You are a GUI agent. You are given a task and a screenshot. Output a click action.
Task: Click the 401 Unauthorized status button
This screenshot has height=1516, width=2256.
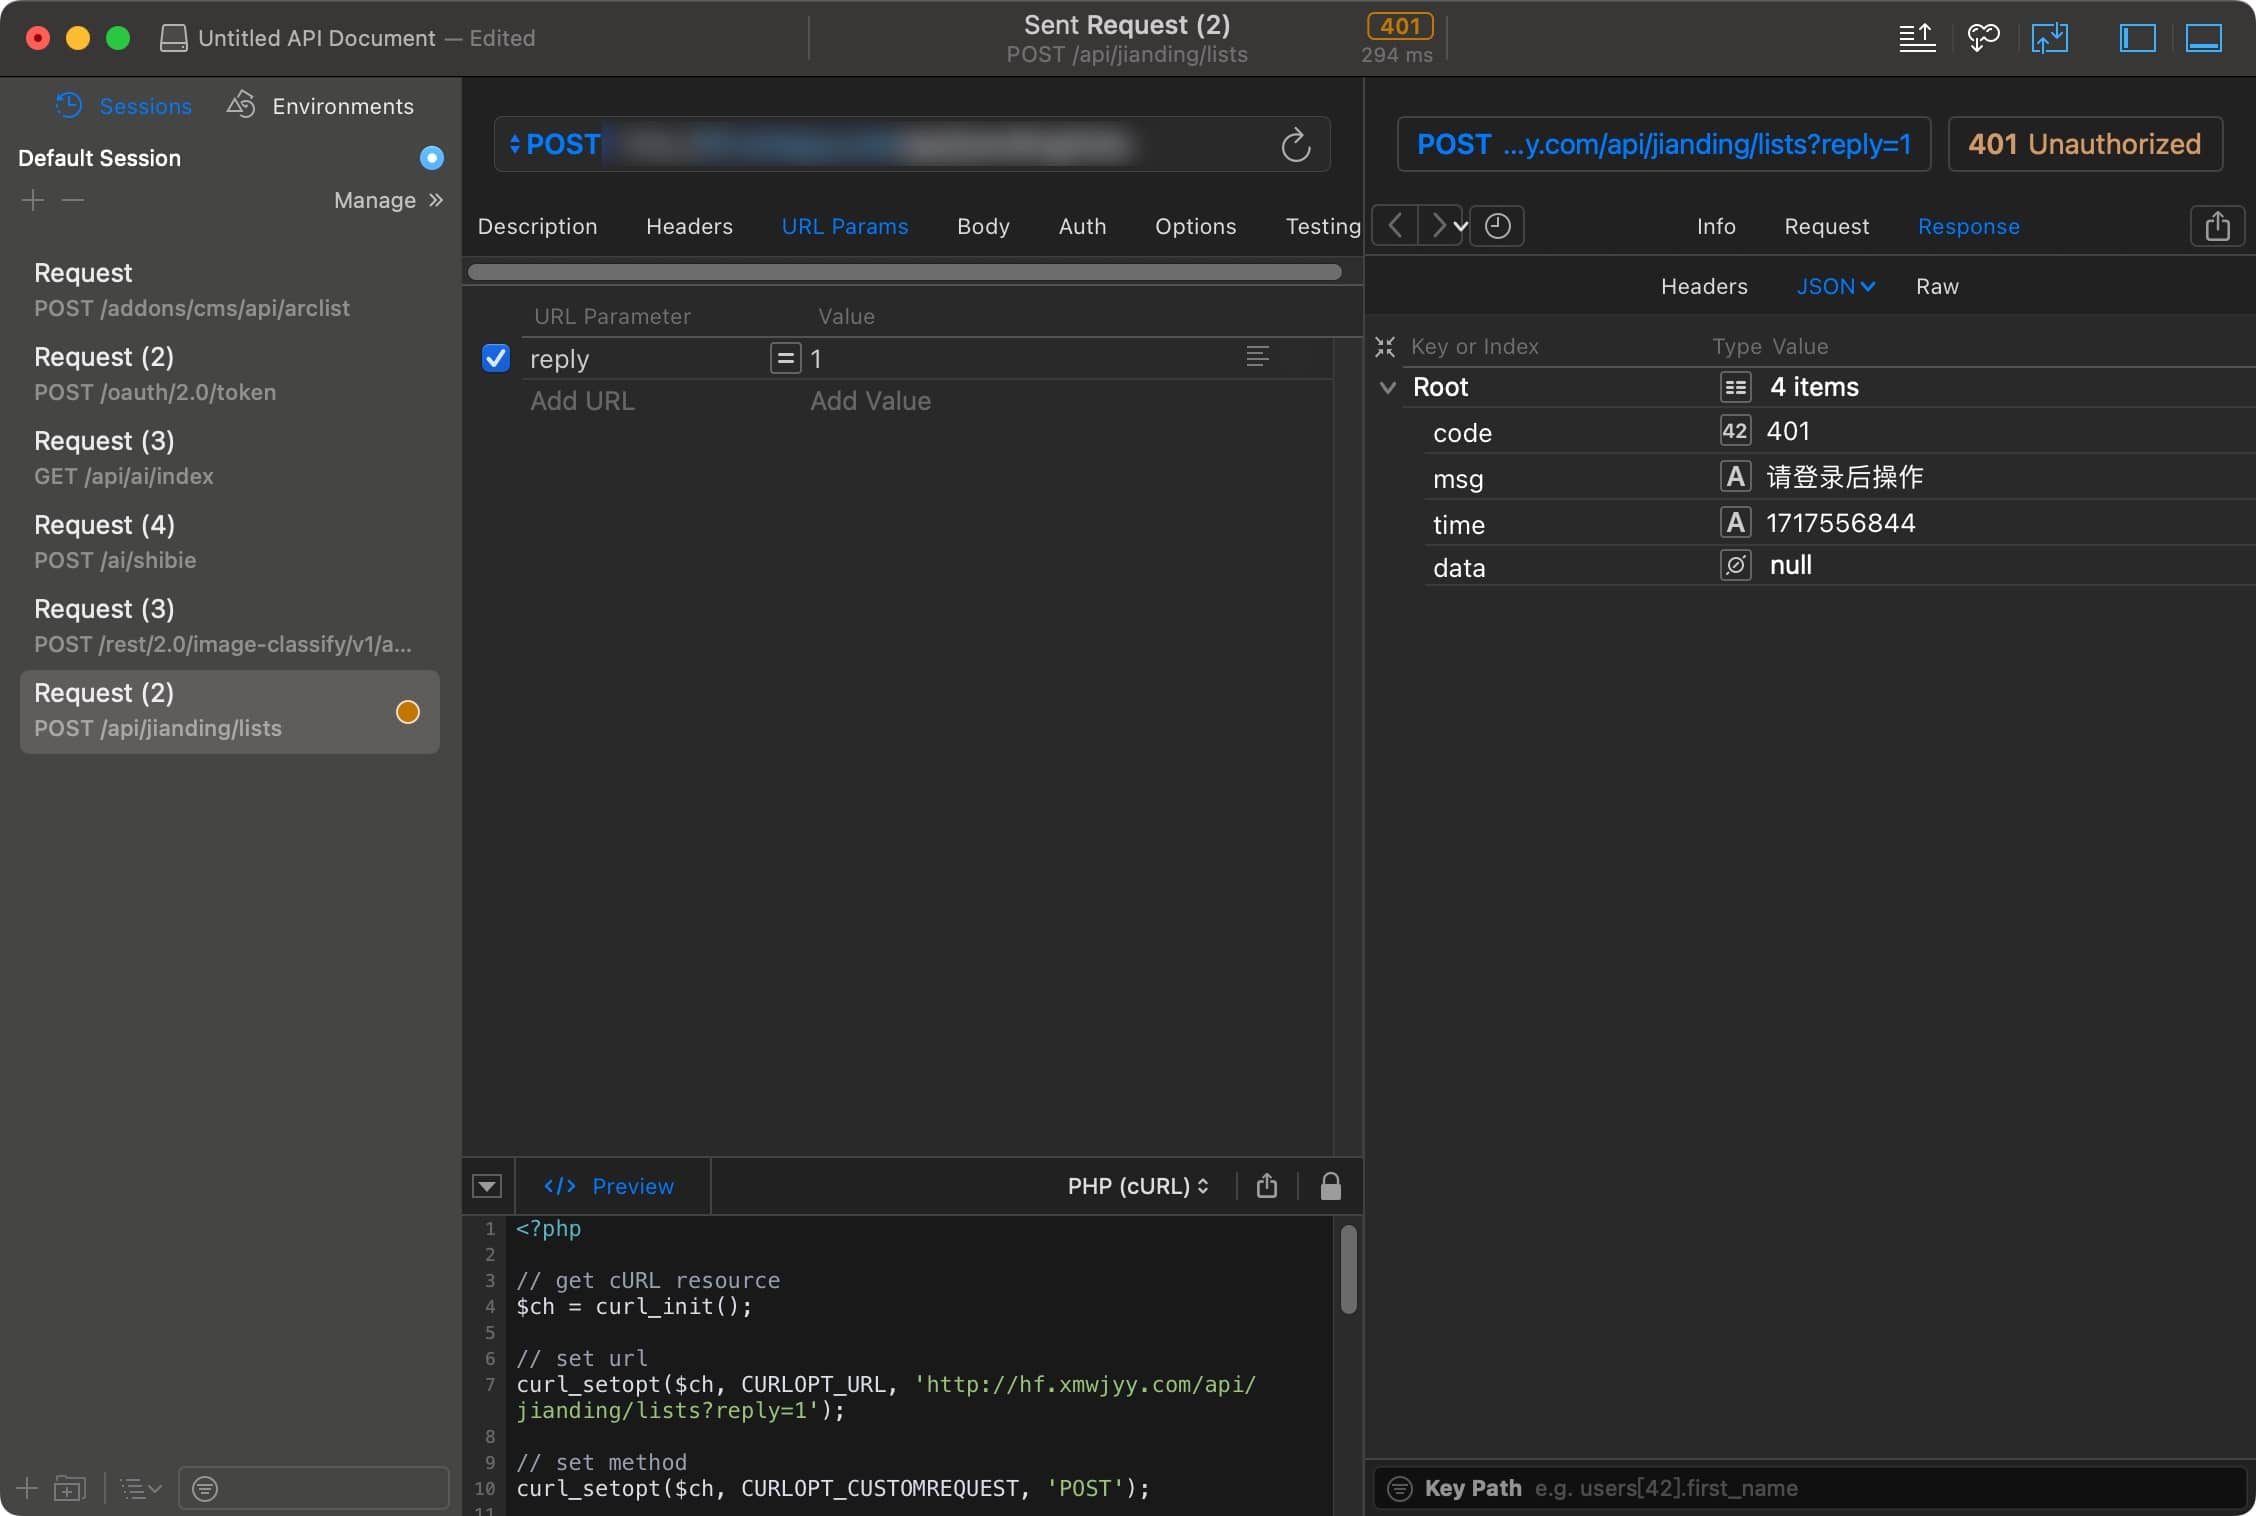click(x=2085, y=144)
